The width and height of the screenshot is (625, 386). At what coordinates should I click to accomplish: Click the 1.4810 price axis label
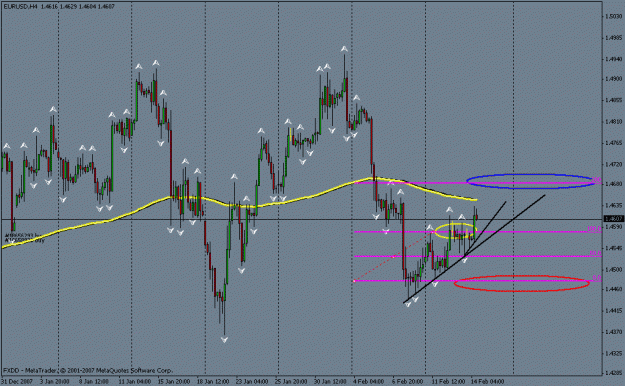tap(614, 122)
